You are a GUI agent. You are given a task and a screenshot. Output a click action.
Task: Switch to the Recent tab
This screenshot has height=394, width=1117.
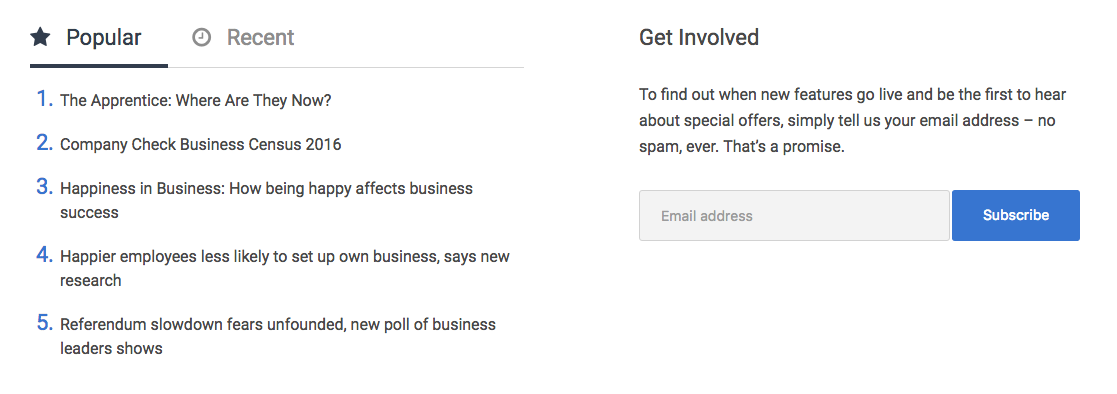click(x=243, y=38)
